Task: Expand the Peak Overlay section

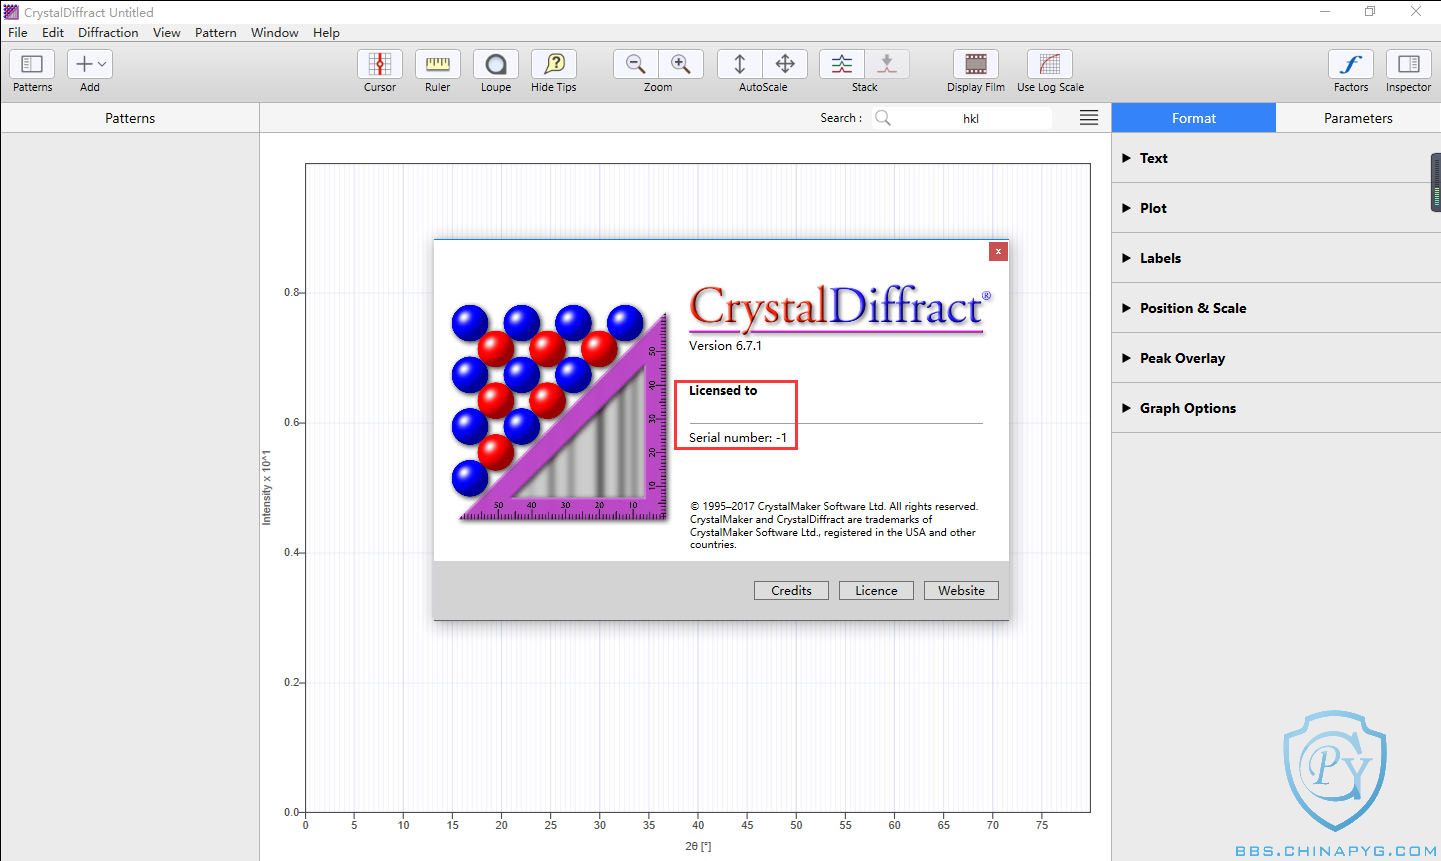Action: point(1276,358)
